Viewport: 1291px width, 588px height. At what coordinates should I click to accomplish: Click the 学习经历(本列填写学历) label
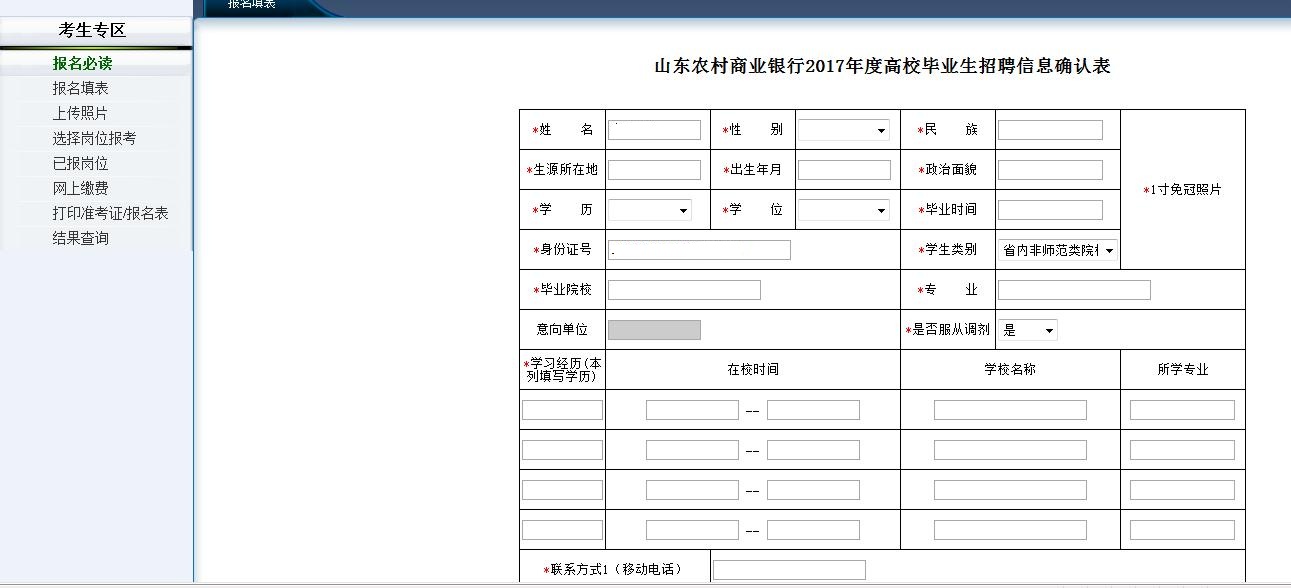pyautogui.click(x=562, y=370)
